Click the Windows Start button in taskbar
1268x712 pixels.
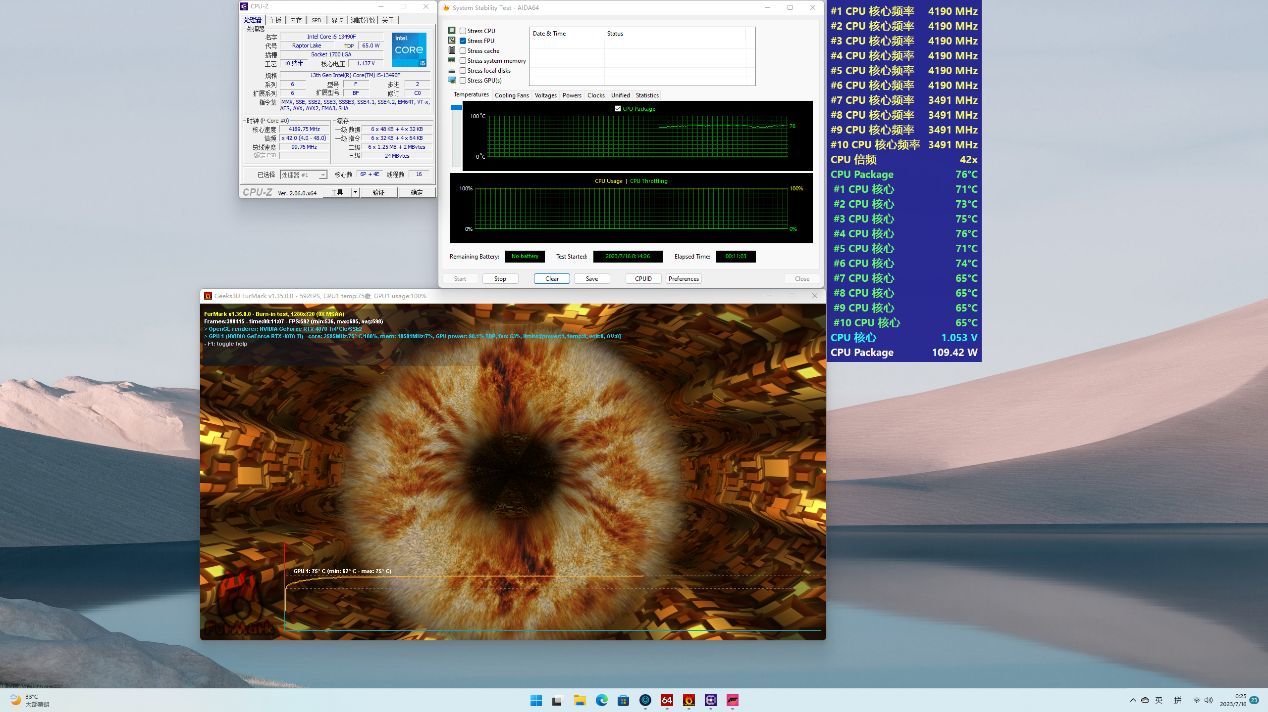tap(536, 700)
